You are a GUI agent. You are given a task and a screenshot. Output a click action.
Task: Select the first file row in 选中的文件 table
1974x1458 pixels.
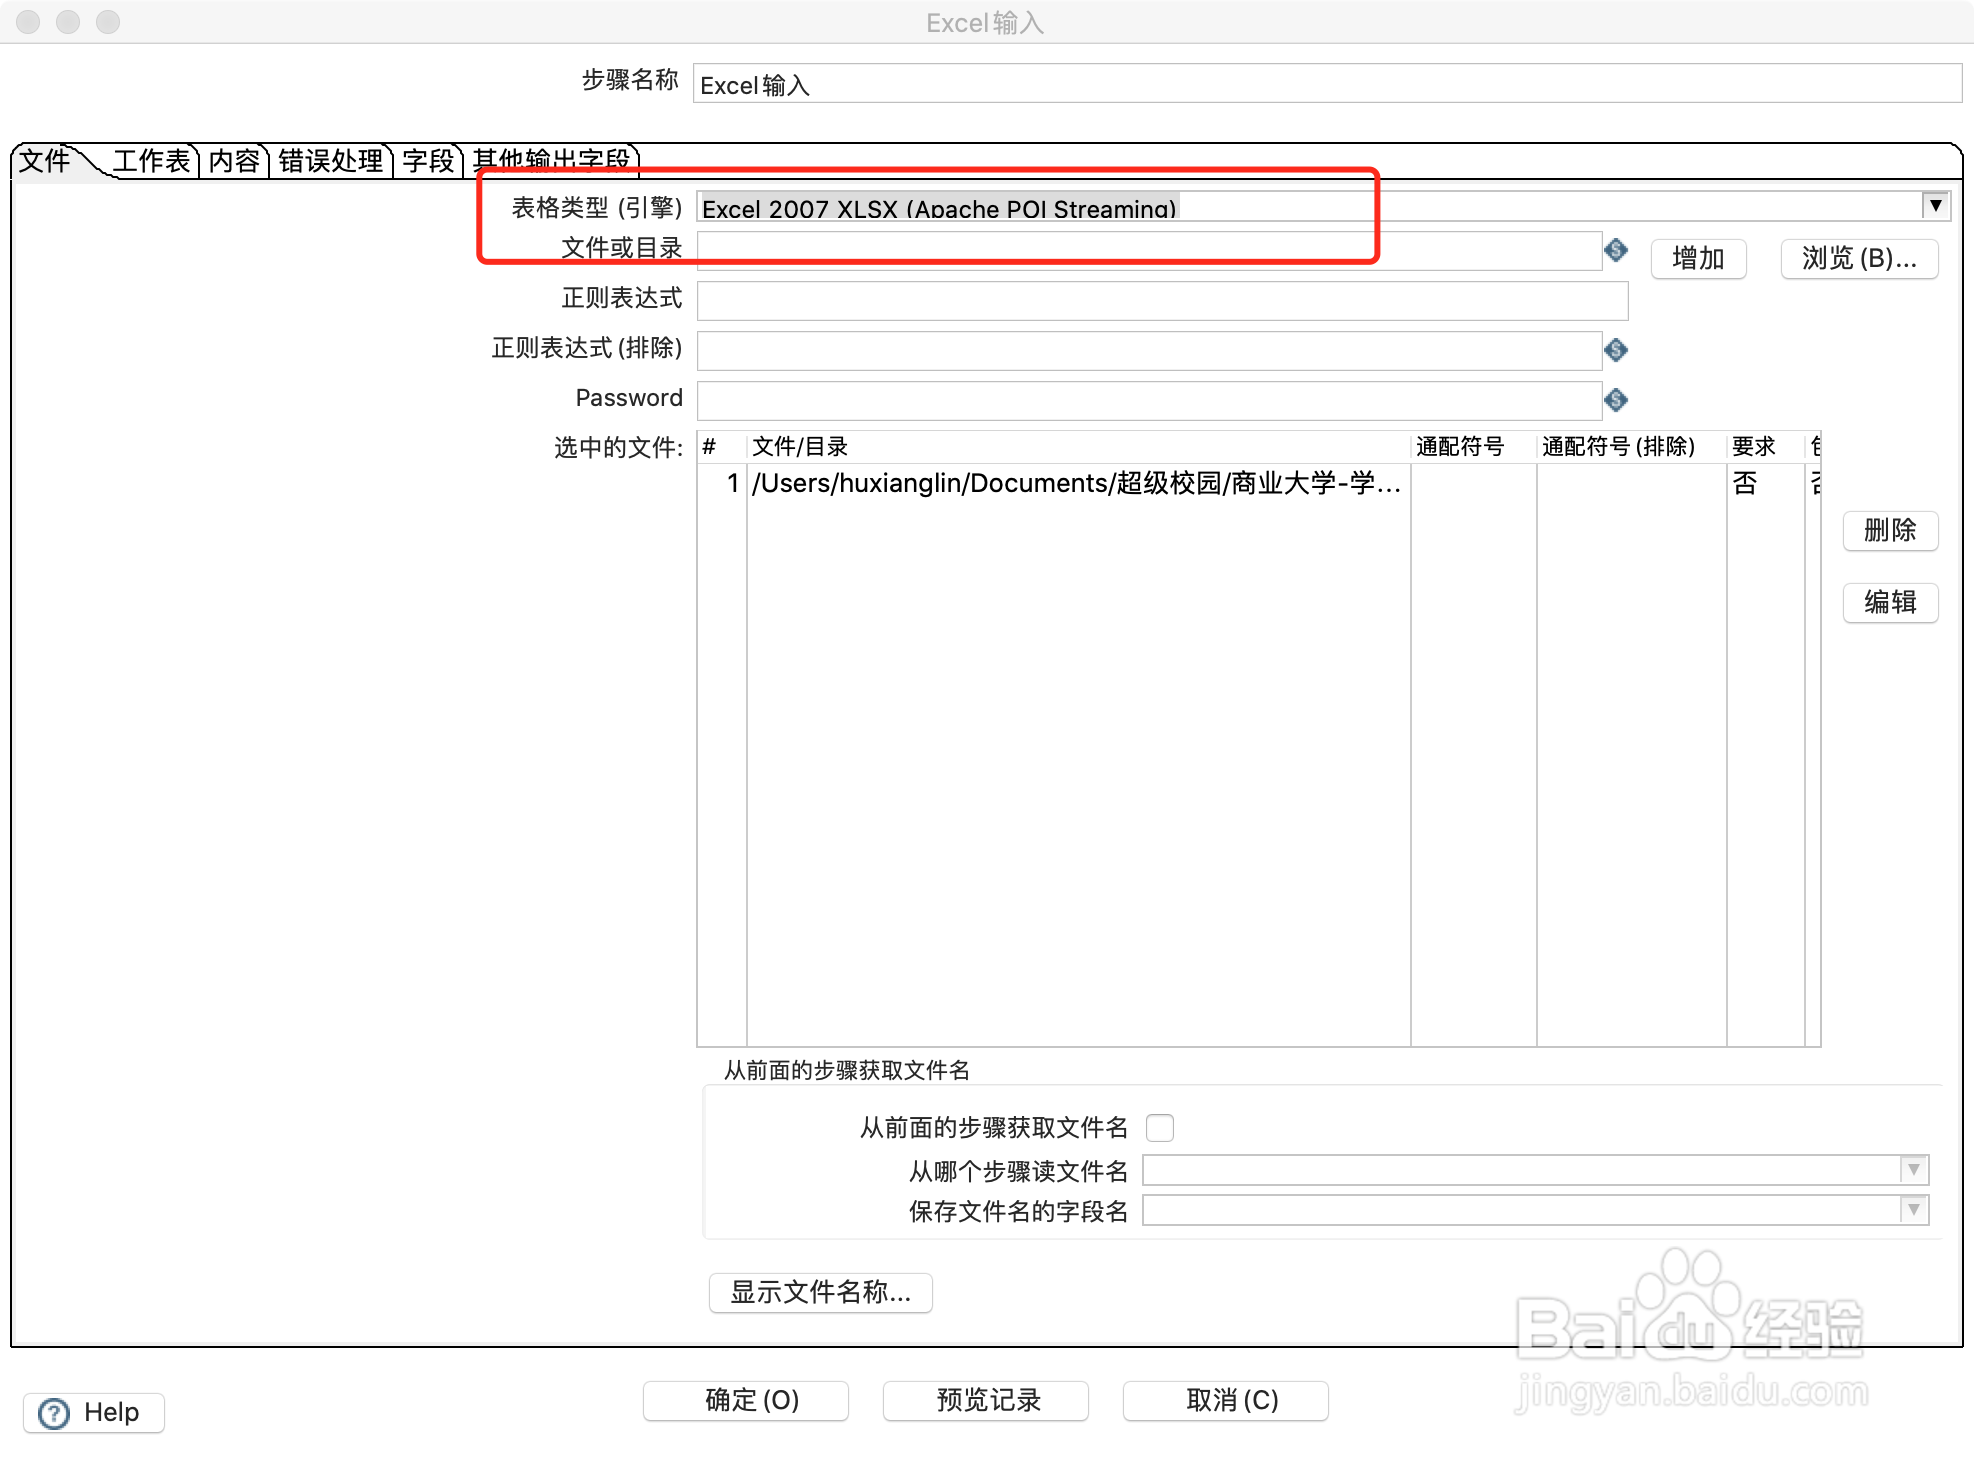1075,484
